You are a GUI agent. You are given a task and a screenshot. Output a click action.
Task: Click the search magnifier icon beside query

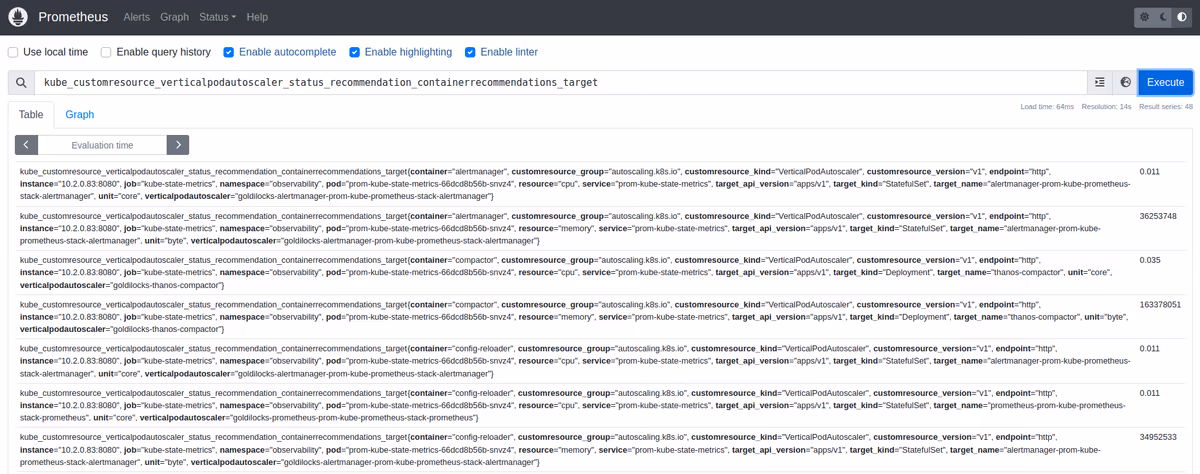(21, 82)
